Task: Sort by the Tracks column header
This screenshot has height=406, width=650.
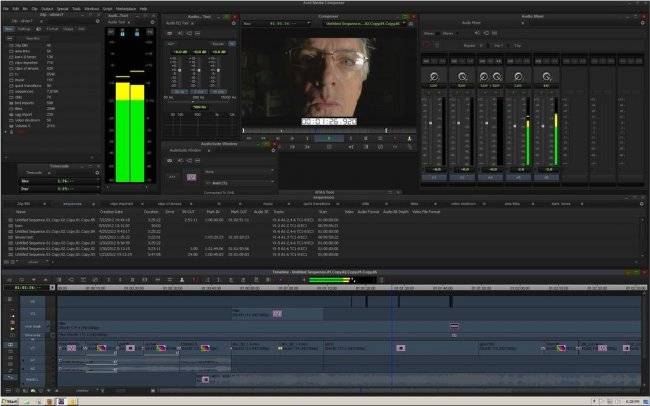Action: coord(278,212)
